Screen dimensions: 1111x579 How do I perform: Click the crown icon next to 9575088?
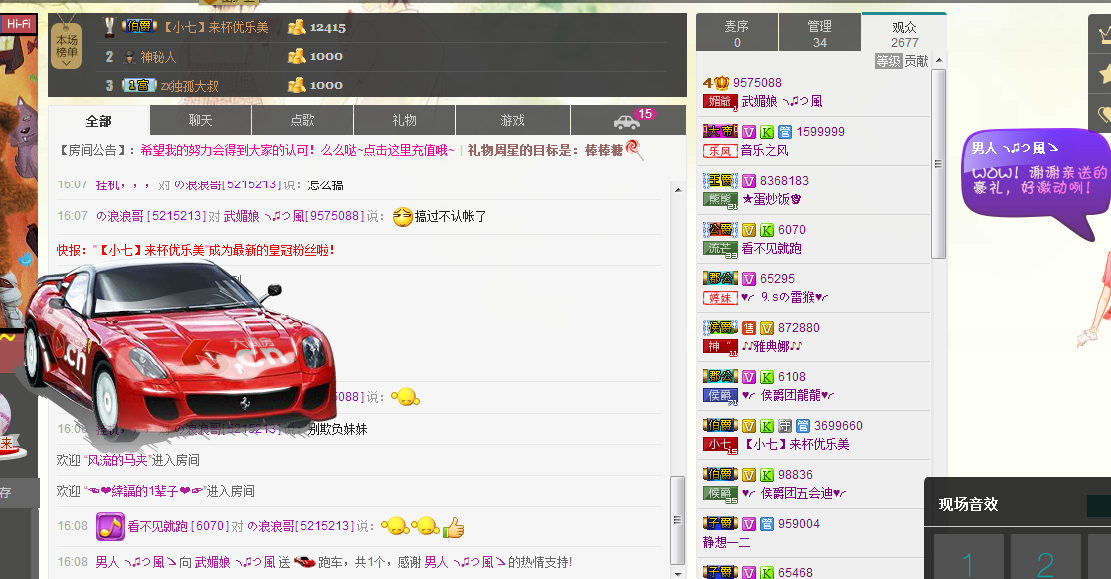tap(721, 83)
